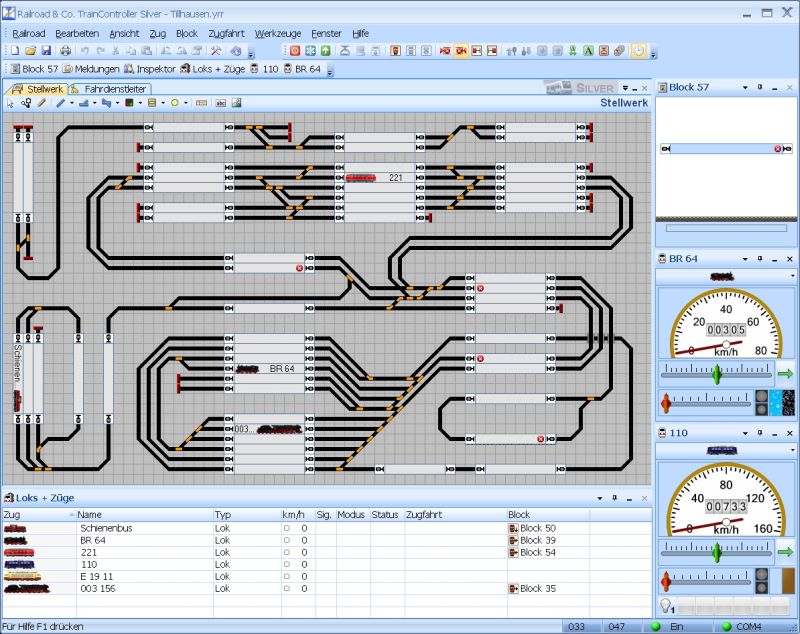Viewport: 800px width, 634px height.
Task: Save the layout with the floppy disk icon
Action: pyautogui.click(x=46, y=50)
